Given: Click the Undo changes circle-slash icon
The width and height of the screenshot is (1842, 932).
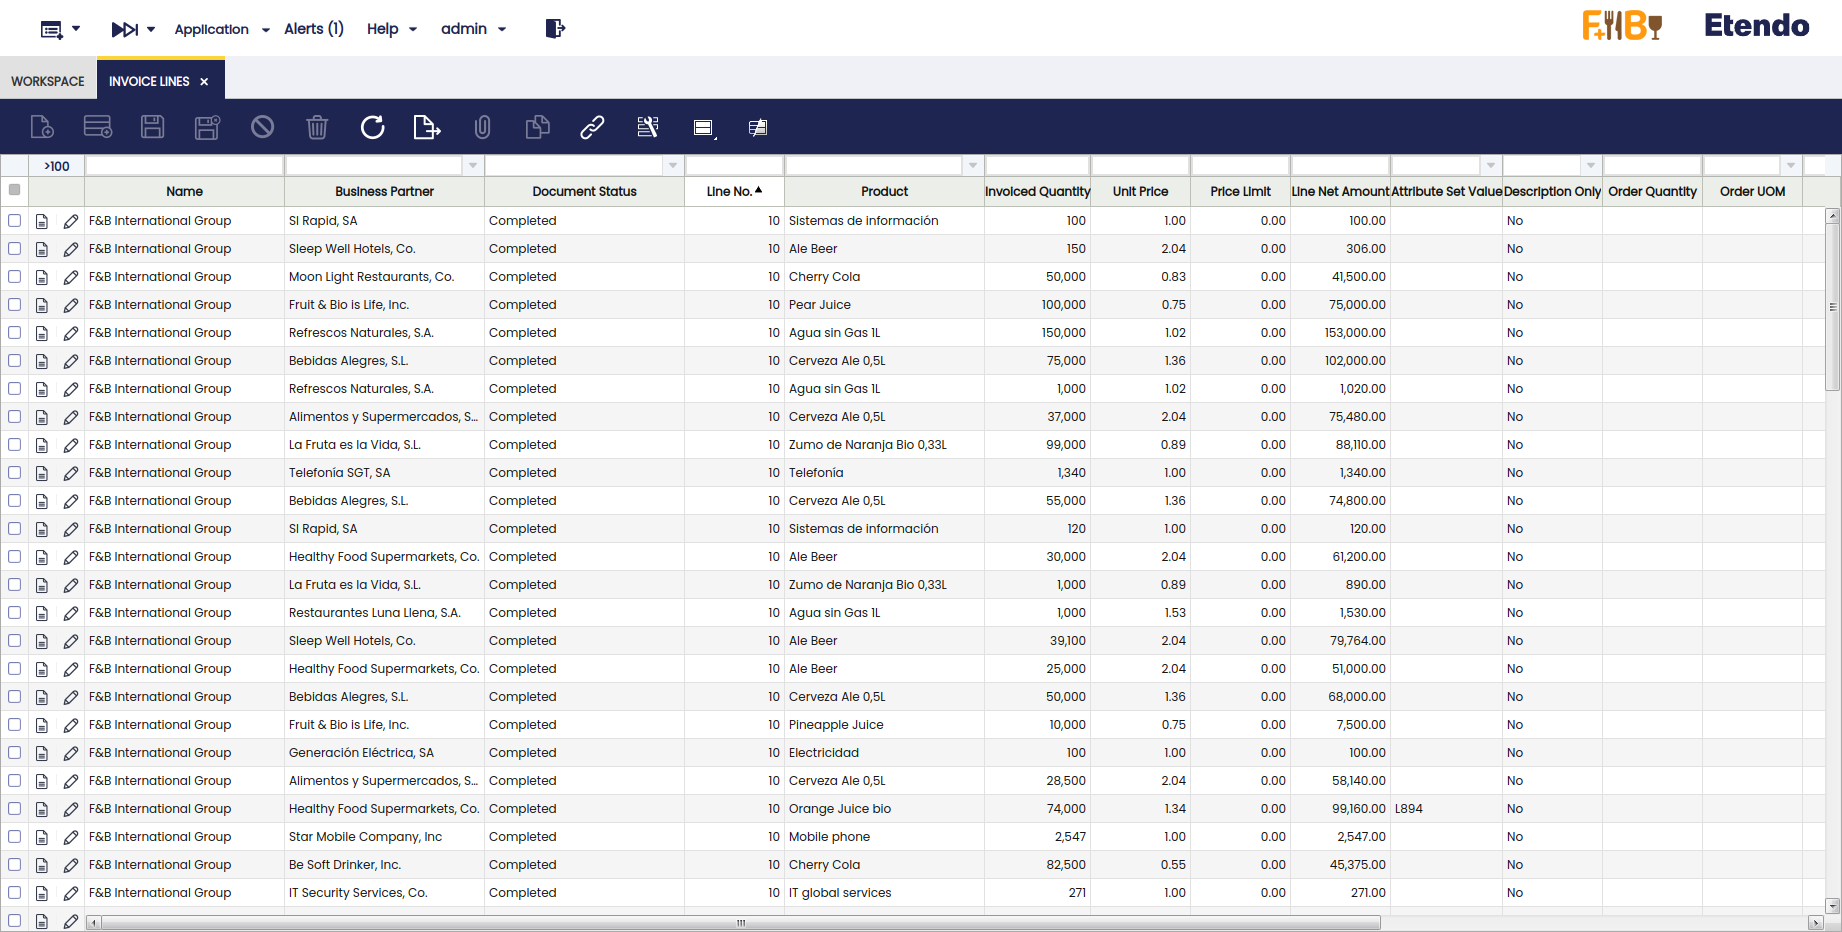Looking at the screenshot, I should click(x=262, y=127).
